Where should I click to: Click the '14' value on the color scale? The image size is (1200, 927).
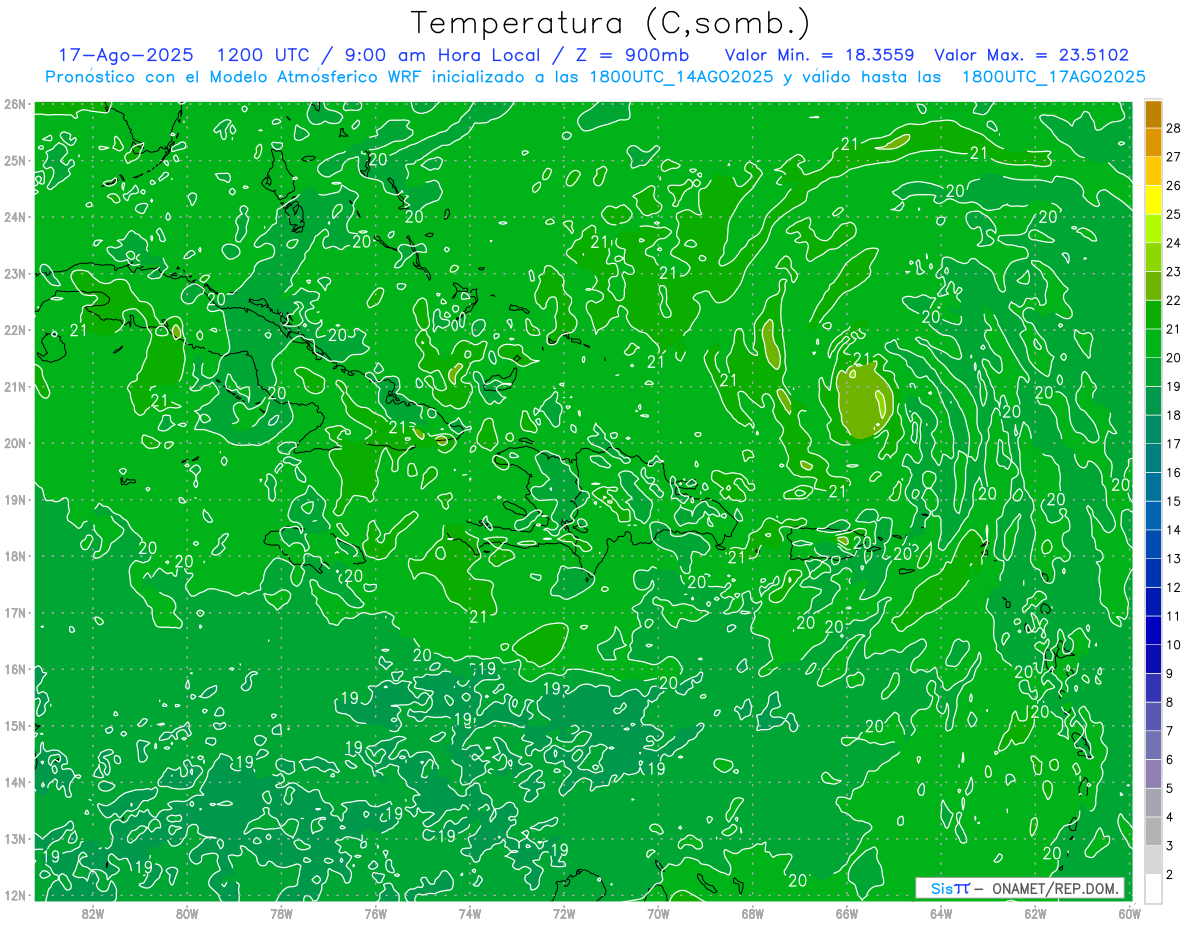1173,530
